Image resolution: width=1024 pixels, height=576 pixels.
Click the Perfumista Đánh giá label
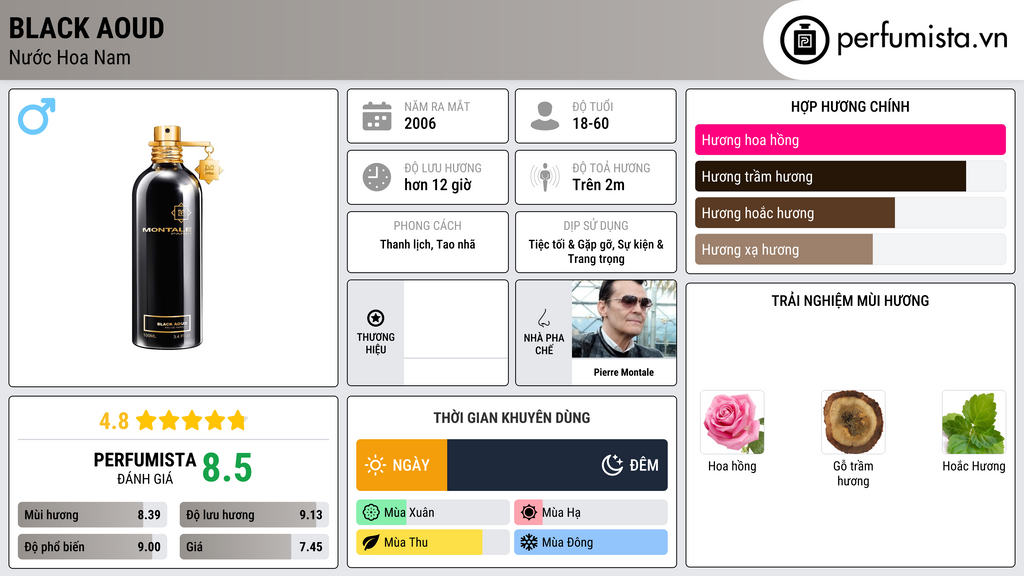pos(144,468)
